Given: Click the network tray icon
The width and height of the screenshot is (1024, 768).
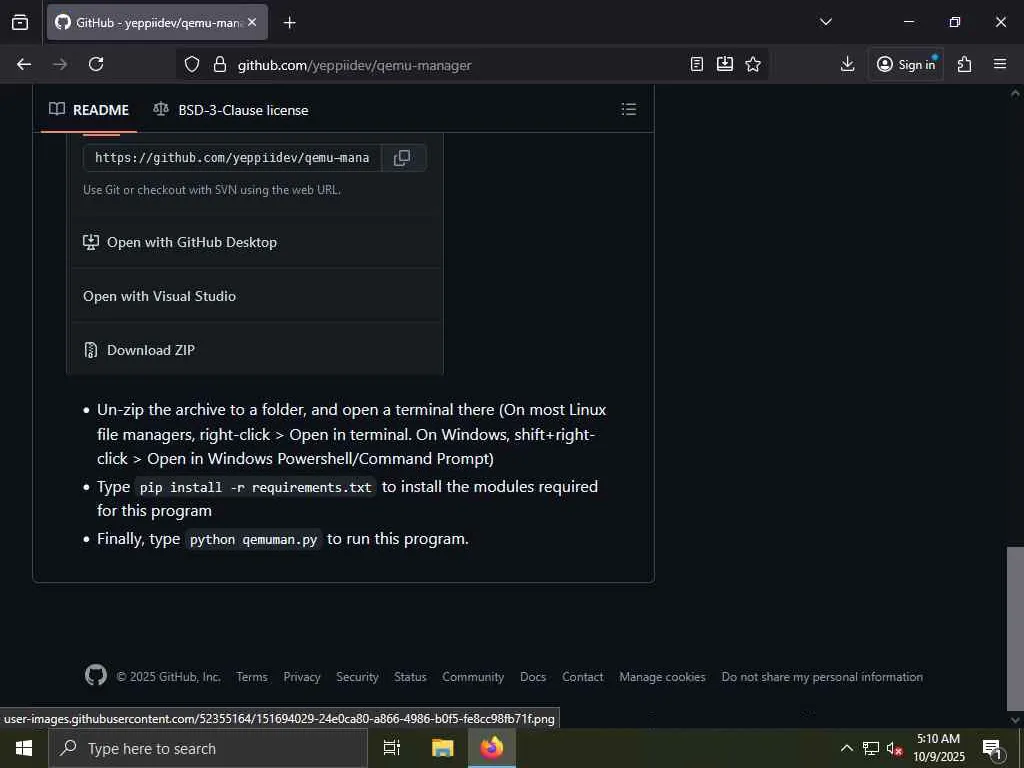Looking at the screenshot, I should pyautogui.click(x=871, y=748).
